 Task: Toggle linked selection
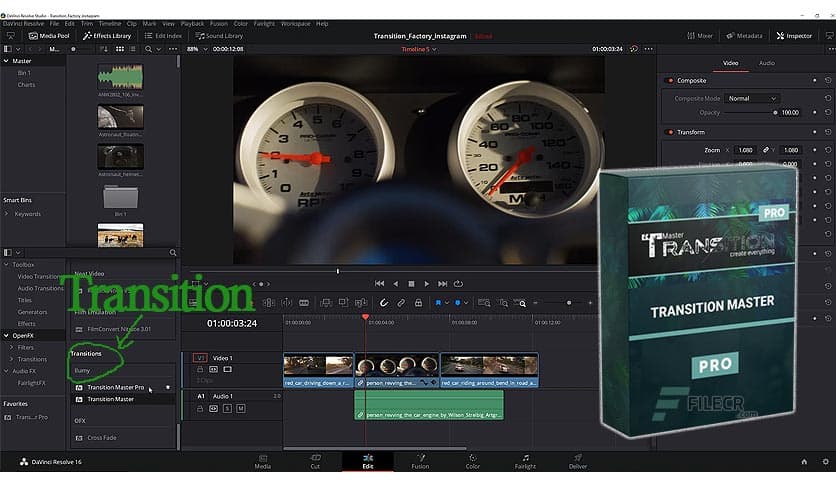click(x=401, y=303)
